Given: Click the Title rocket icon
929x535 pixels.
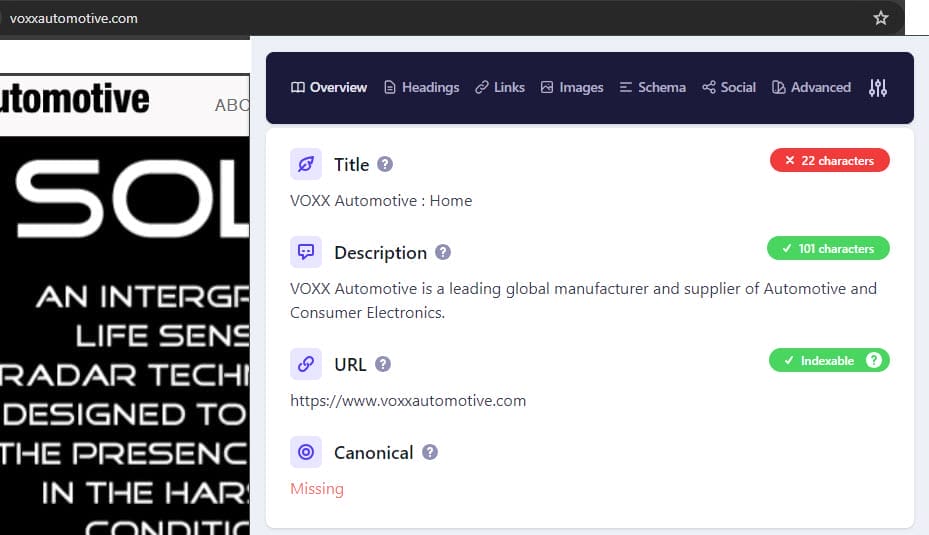Looking at the screenshot, I should tap(306, 164).
